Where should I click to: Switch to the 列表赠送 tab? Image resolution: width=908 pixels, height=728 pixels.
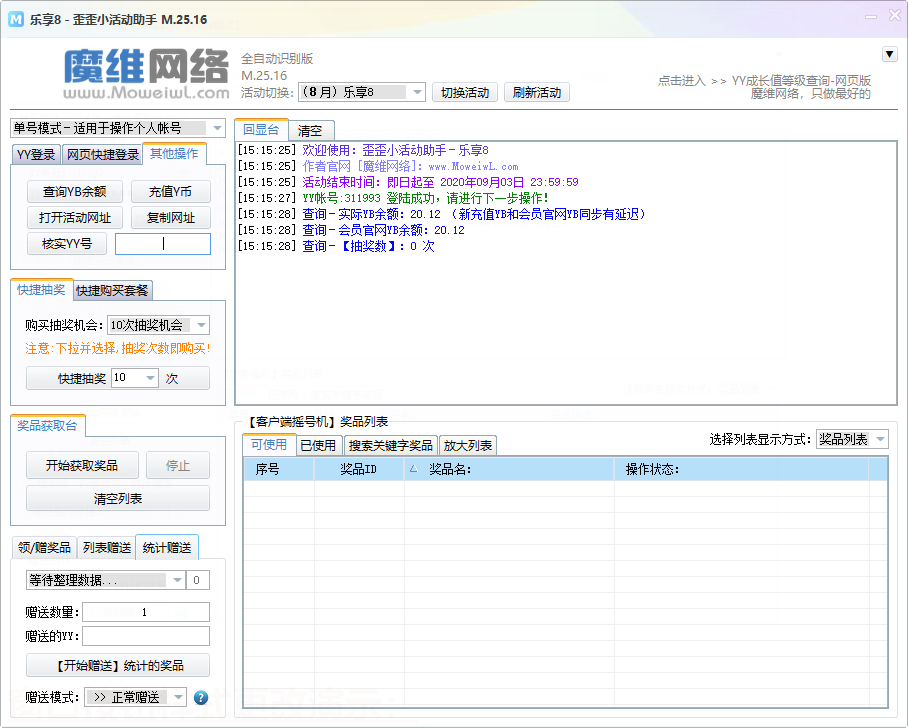106,547
